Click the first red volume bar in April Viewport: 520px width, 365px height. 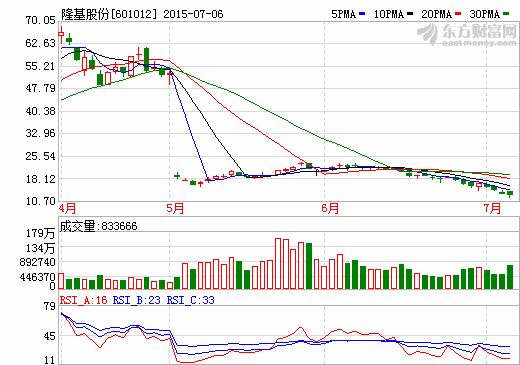click(61, 281)
